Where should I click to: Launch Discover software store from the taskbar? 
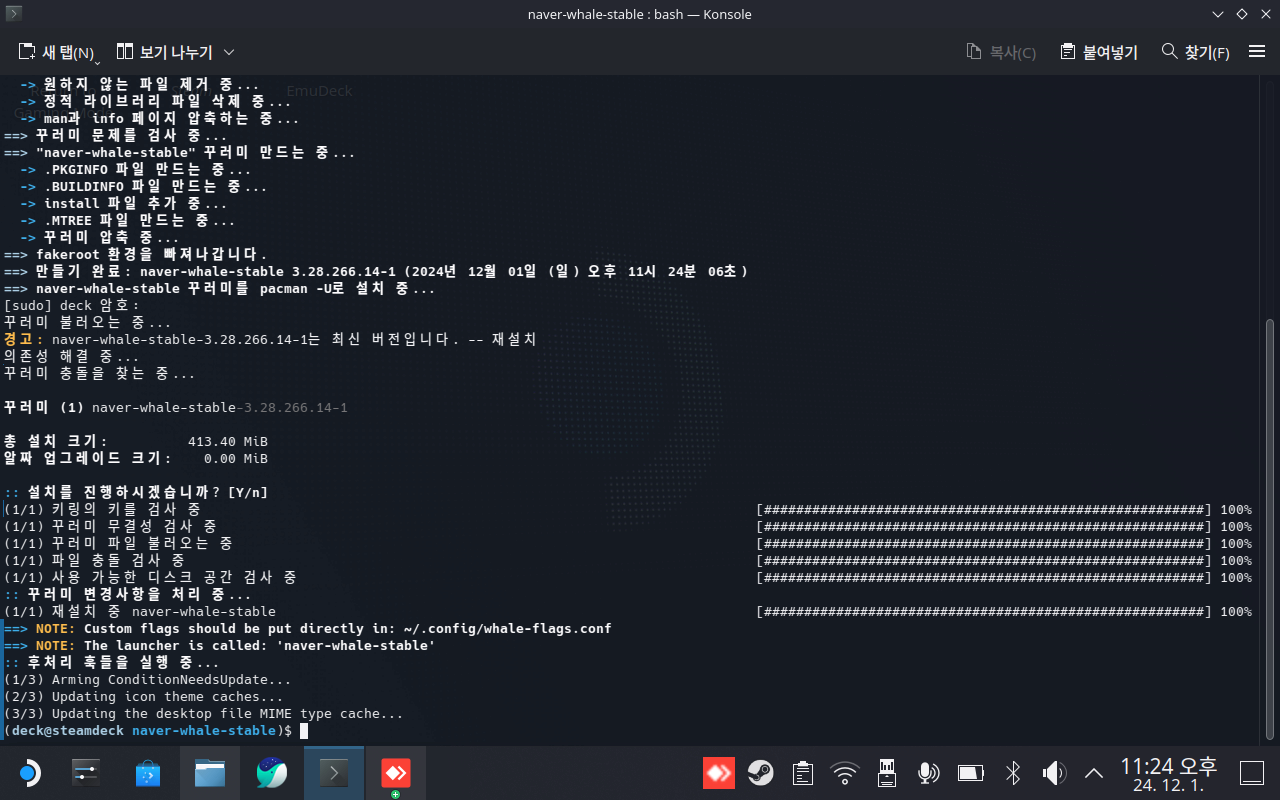point(148,773)
